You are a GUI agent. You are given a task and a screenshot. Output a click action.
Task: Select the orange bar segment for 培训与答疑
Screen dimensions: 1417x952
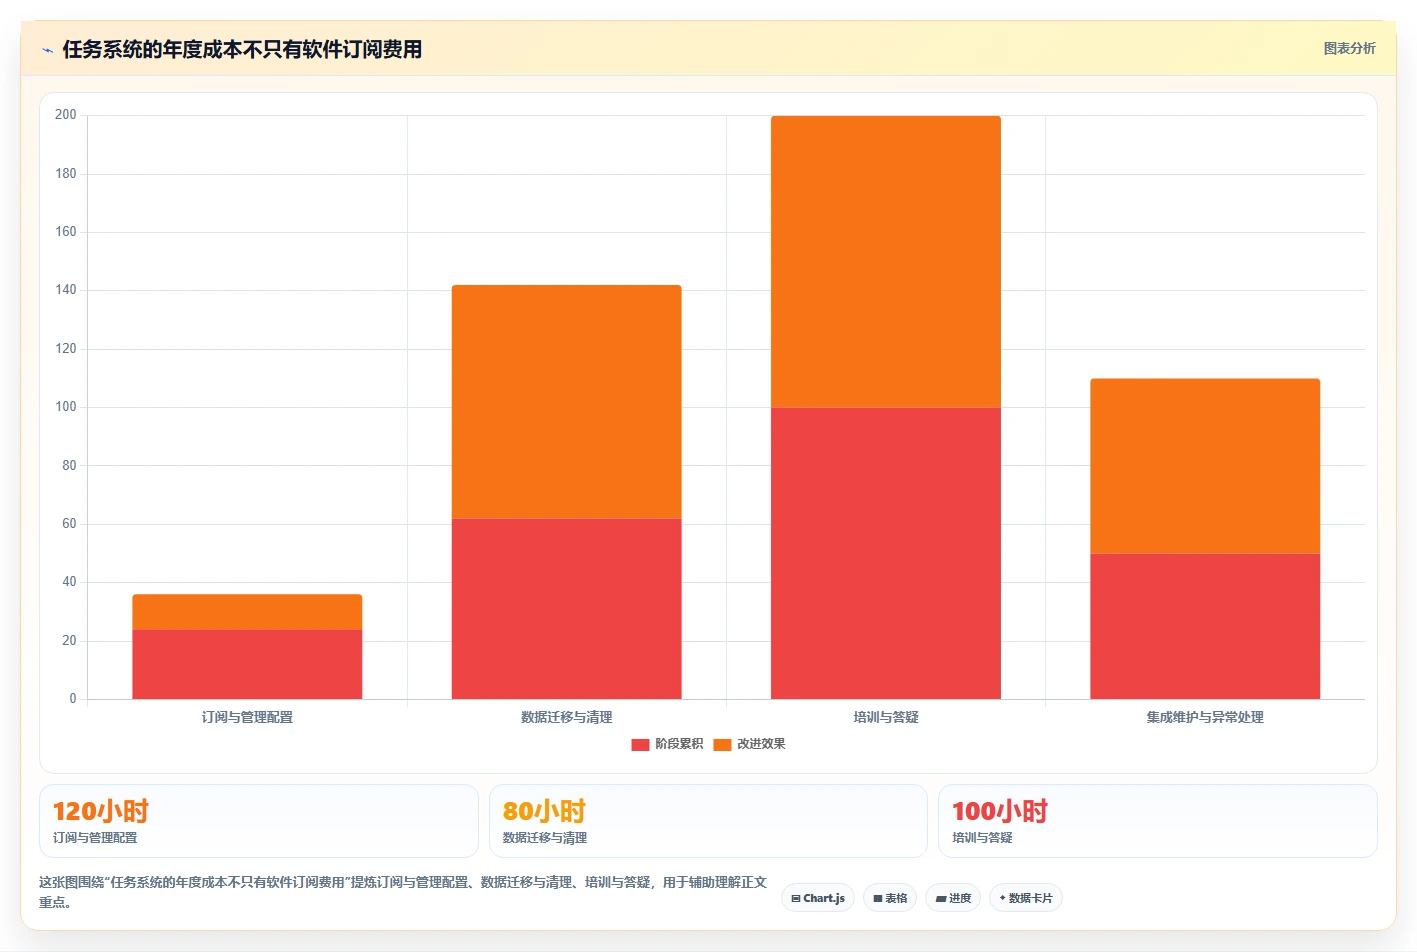(x=886, y=262)
